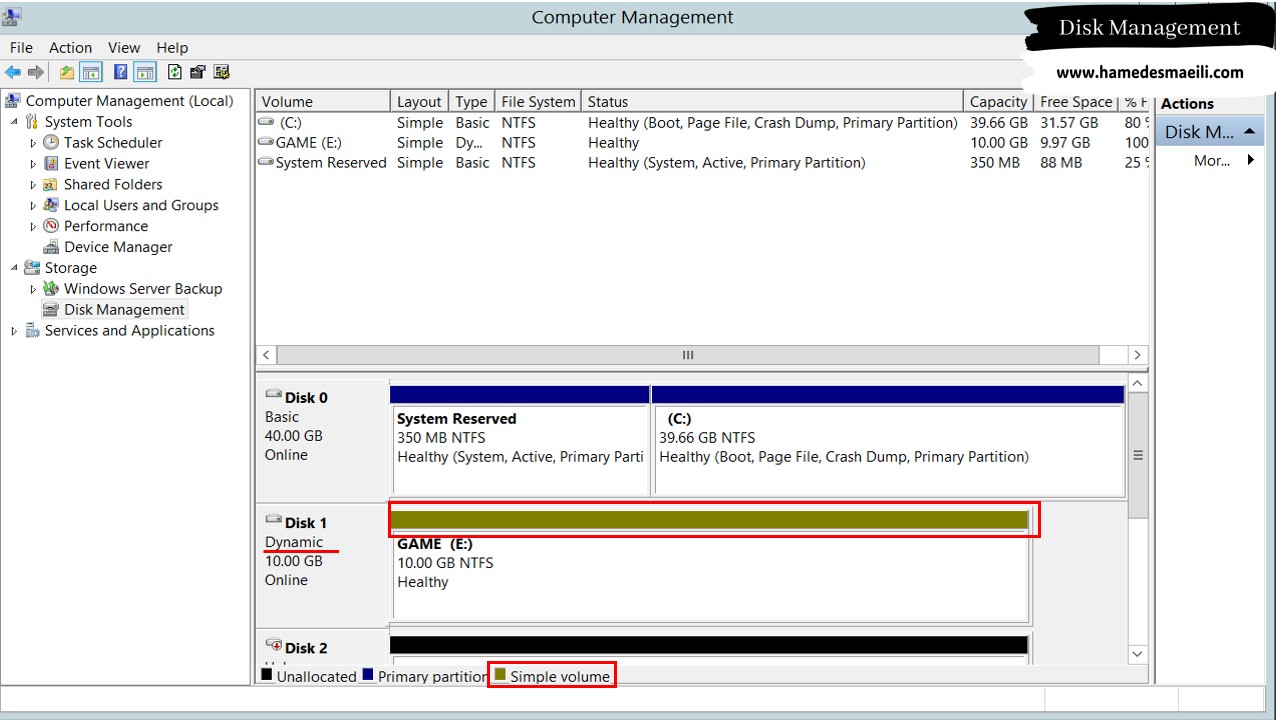Collapse the System Tools tree branch
Viewport: 1280px width, 720px height.
[14, 122]
